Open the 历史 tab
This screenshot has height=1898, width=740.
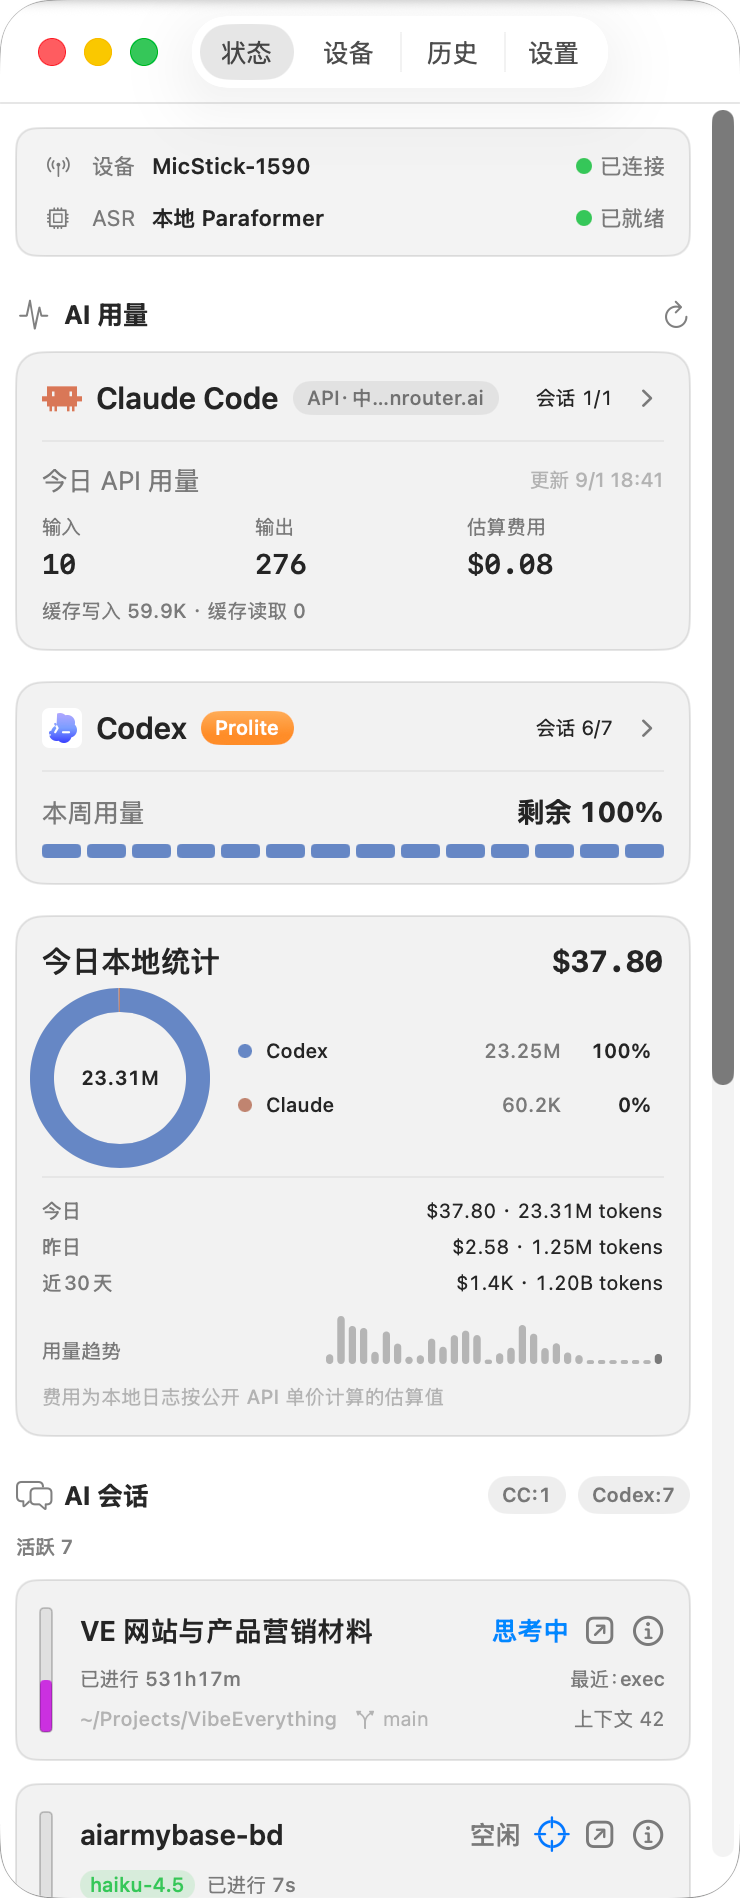coord(452,52)
